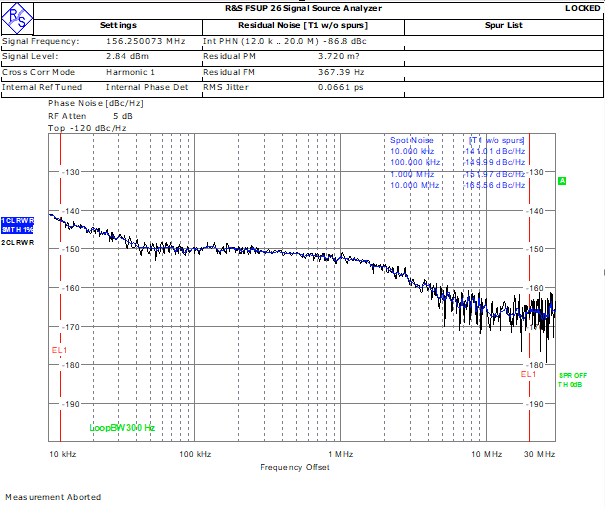Select the 1 CLRWR trace label
The width and height of the screenshot is (605, 507).
coord(17,221)
